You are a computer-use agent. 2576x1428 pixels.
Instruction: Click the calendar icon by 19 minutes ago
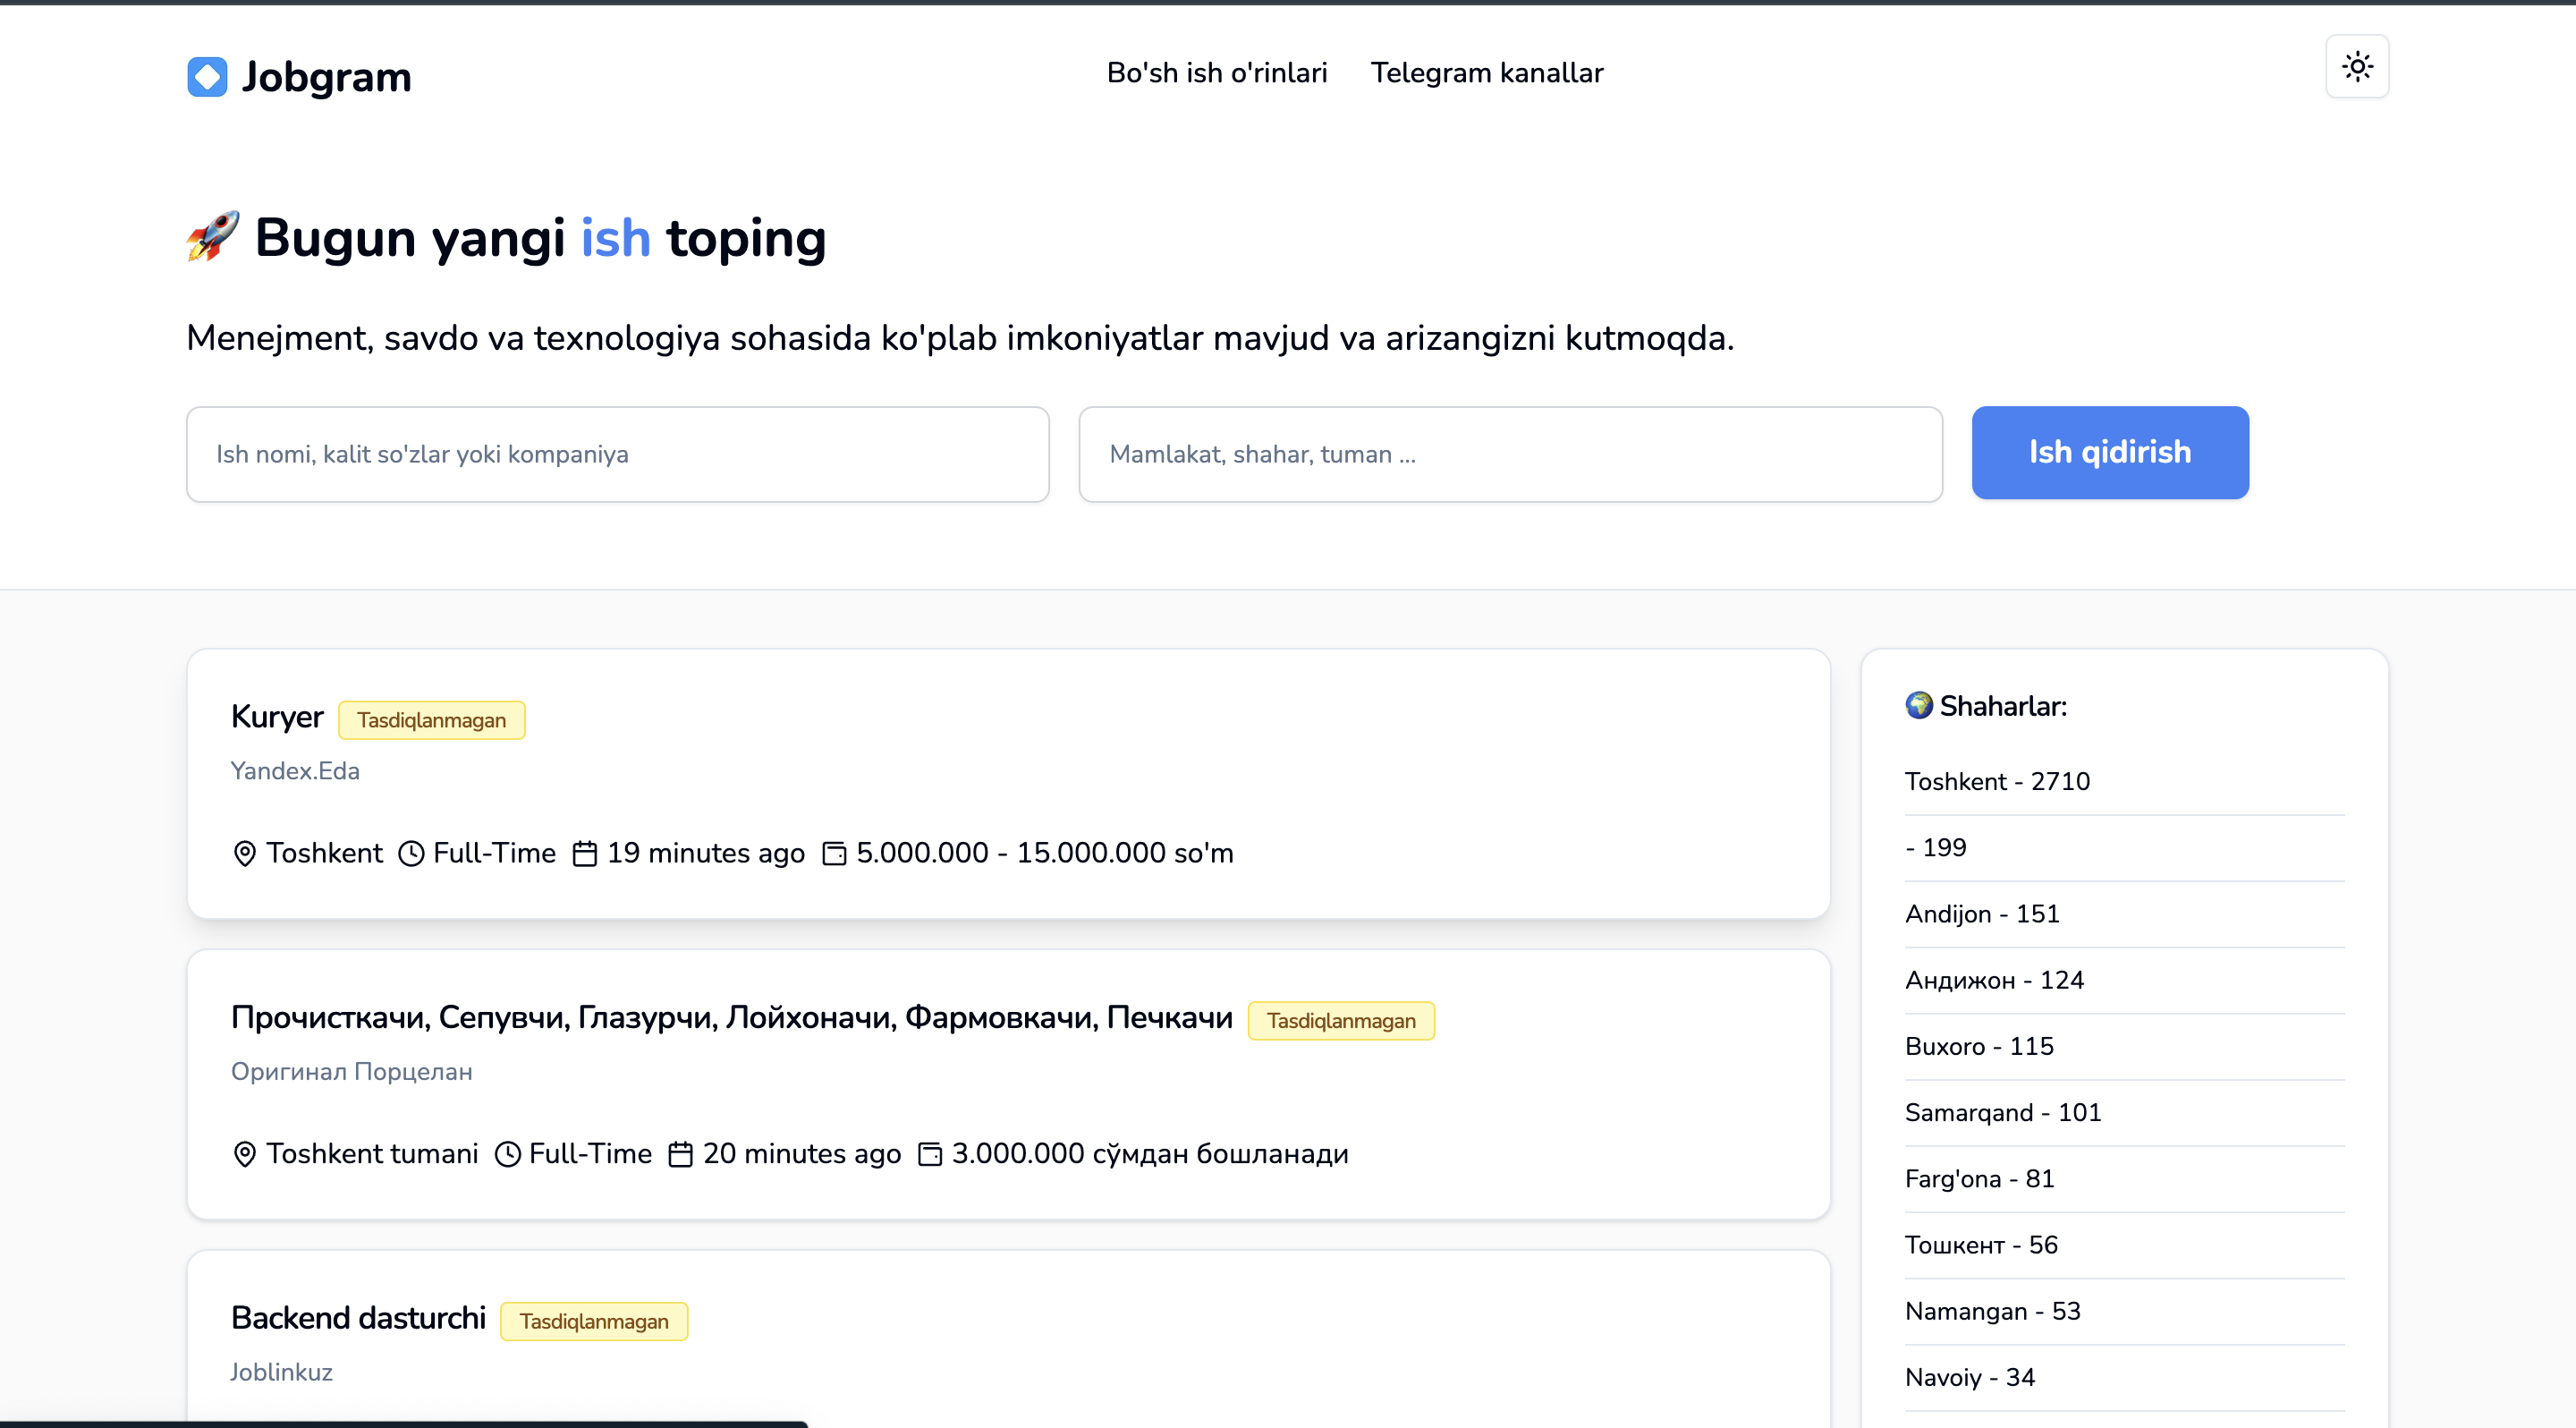[584, 854]
